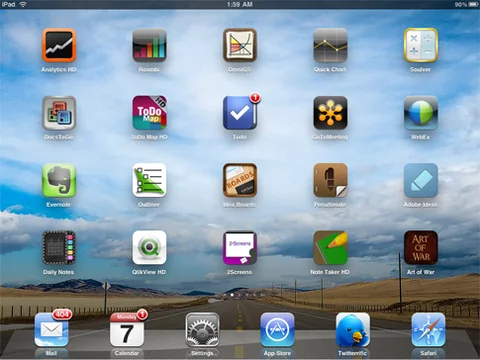Screen dimensions: 480x360
Task: Tap the battery indicator in status bar
Action: click(x=473, y=4)
